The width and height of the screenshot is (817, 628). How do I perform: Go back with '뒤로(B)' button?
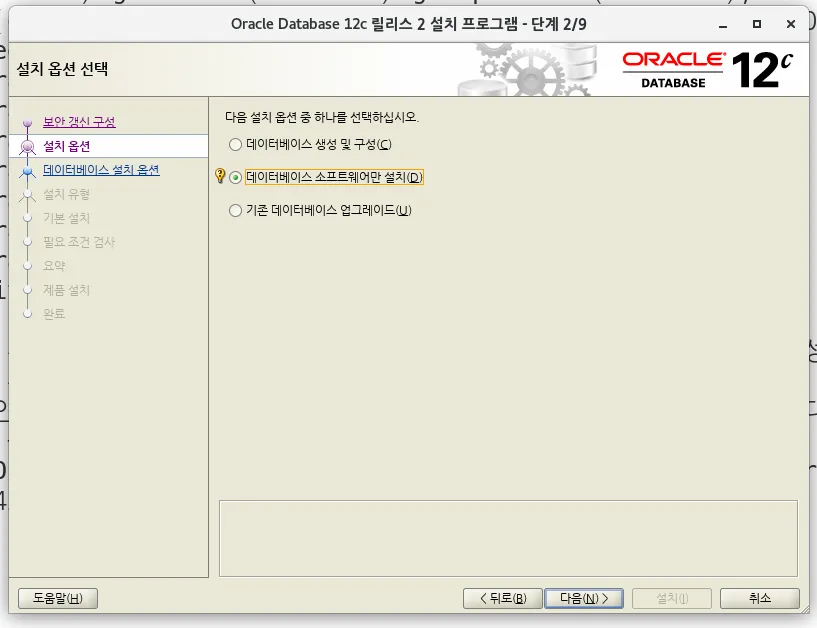click(503, 598)
